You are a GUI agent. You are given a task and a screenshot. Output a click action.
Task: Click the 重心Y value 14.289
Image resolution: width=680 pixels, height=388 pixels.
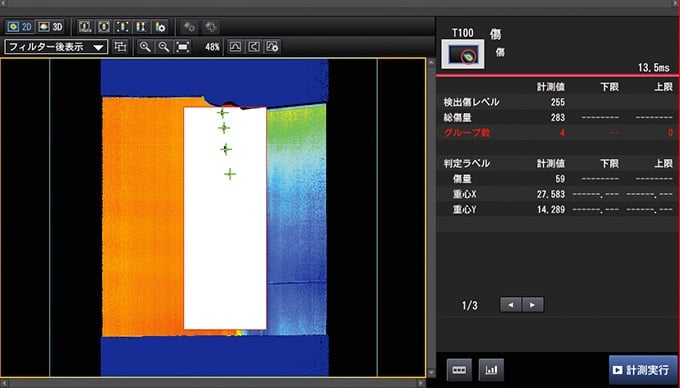tap(551, 210)
